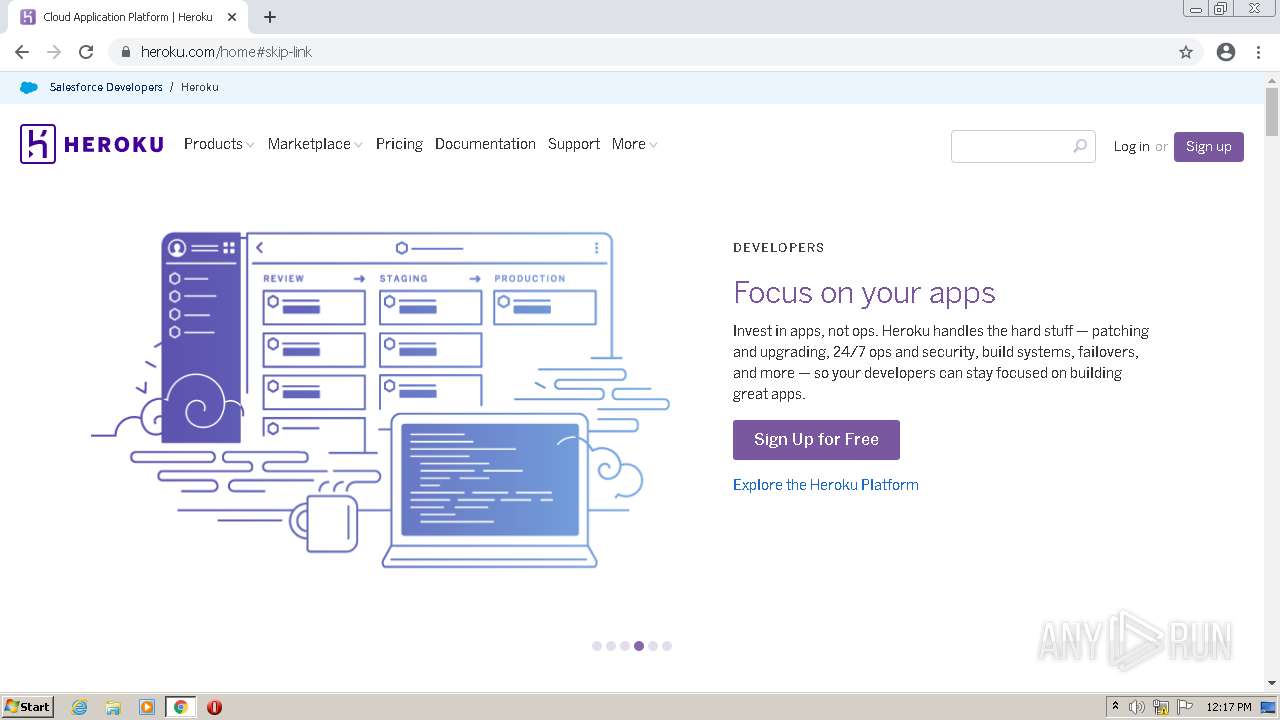Open media player from taskbar

pyautogui.click(x=147, y=707)
